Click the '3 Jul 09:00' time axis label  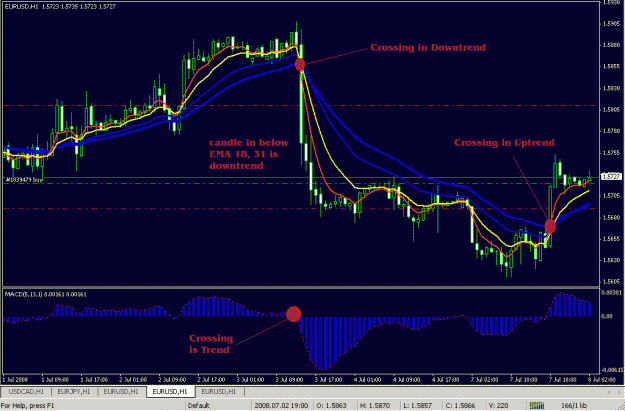pyautogui.click(x=289, y=380)
